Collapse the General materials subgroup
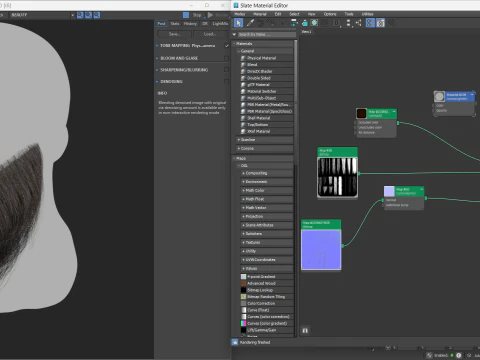This screenshot has width=480, height=360. [x=239, y=51]
